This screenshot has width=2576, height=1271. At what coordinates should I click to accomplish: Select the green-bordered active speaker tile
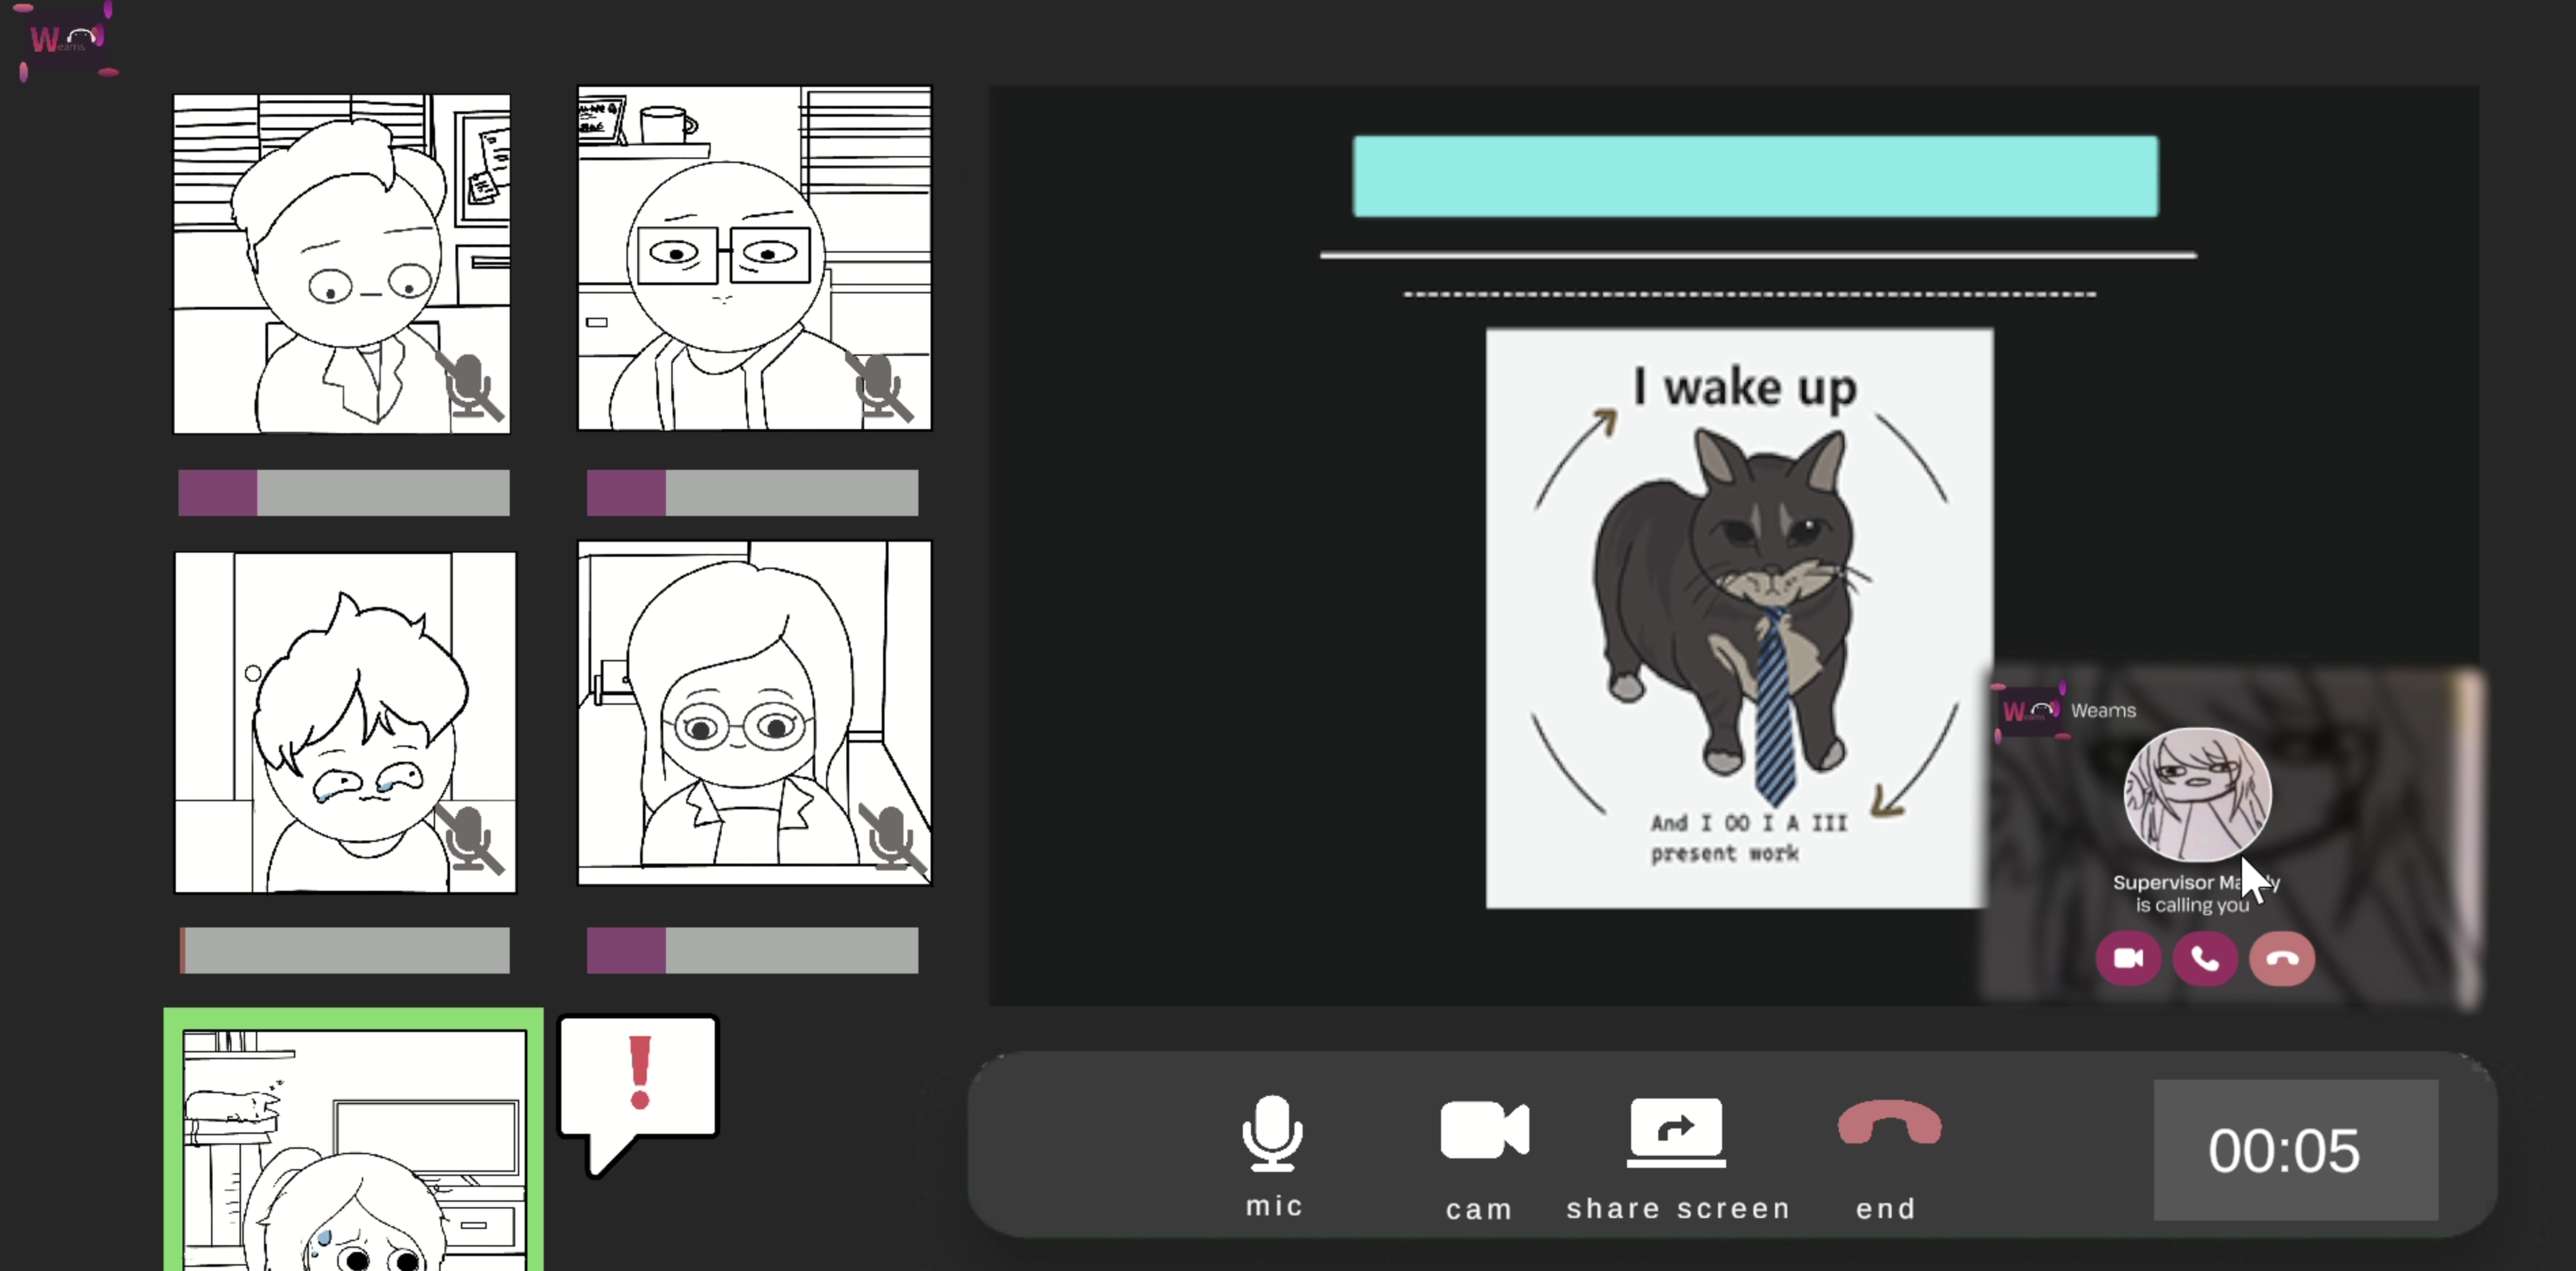click(353, 1140)
